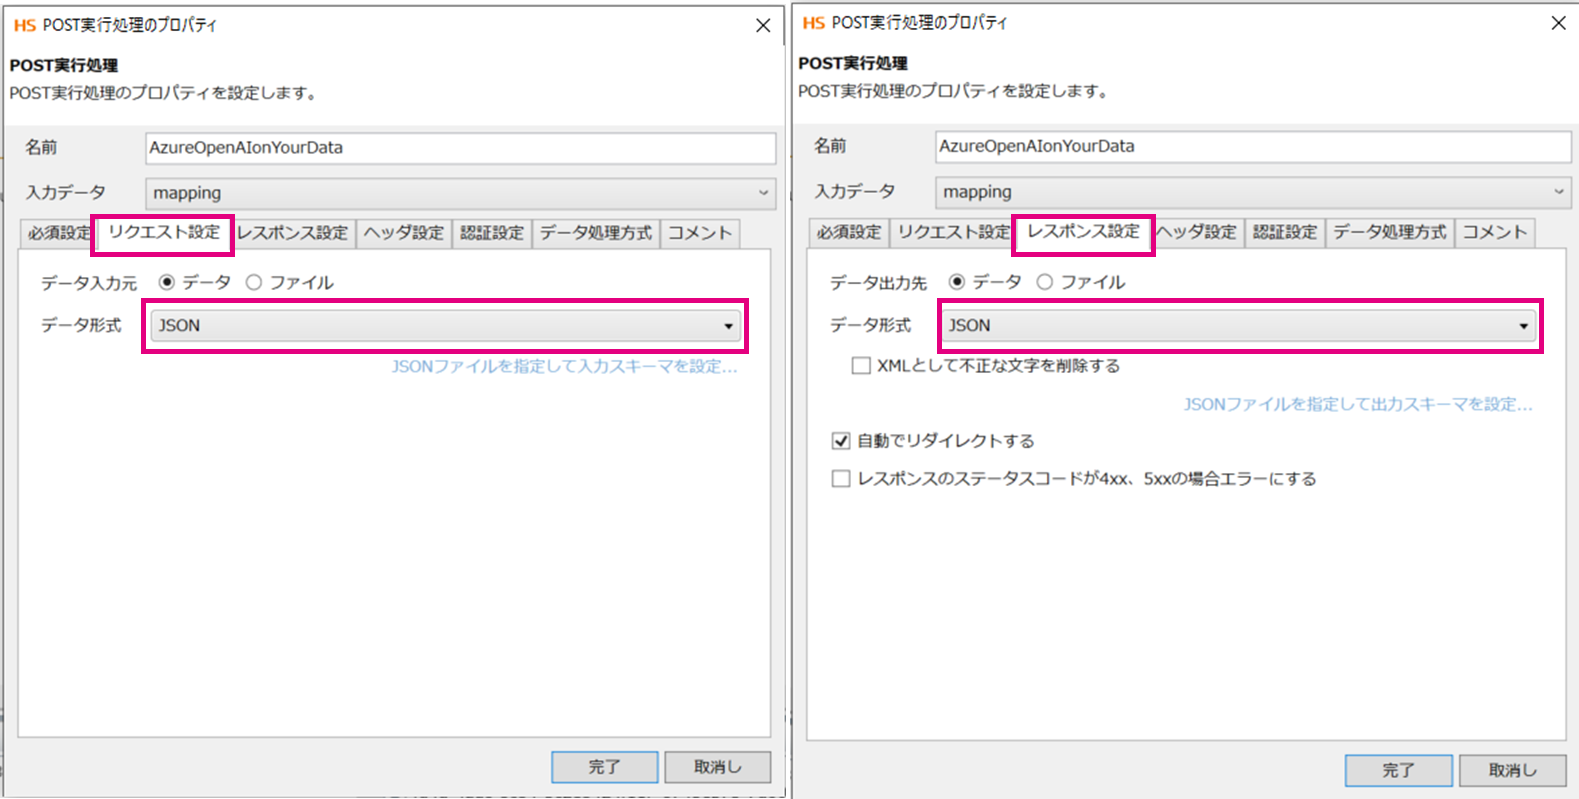The image size is (1579, 799).
Task: Click 完了 button in left dialog
Action: [605, 767]
